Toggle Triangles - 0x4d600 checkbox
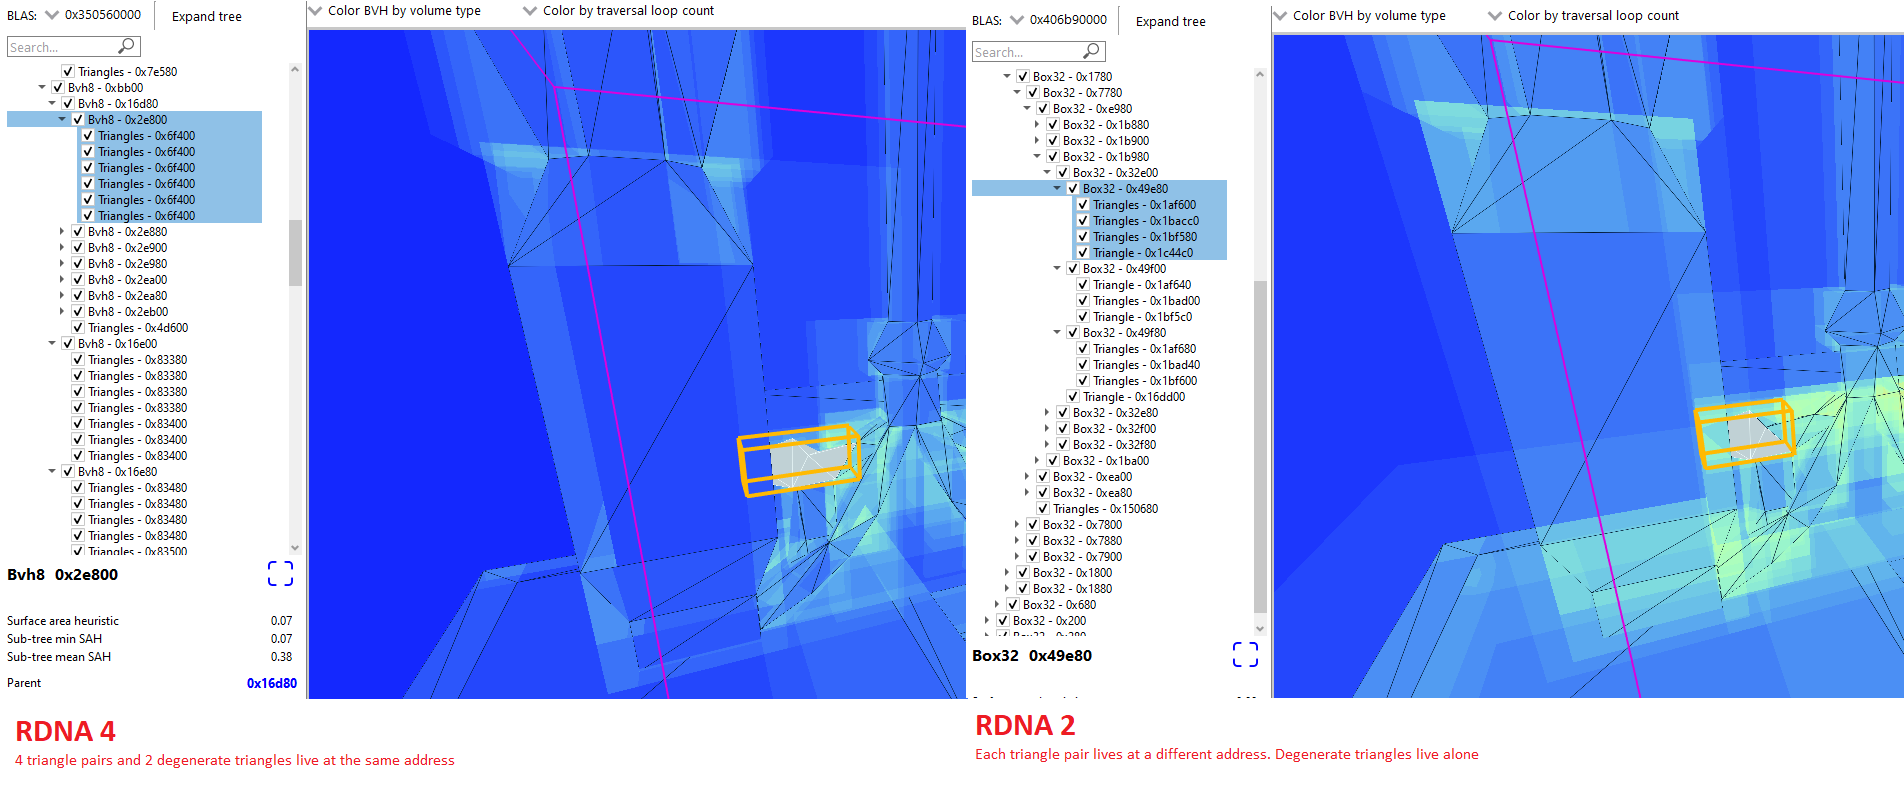1904x792 pixels. pos(78,328)
